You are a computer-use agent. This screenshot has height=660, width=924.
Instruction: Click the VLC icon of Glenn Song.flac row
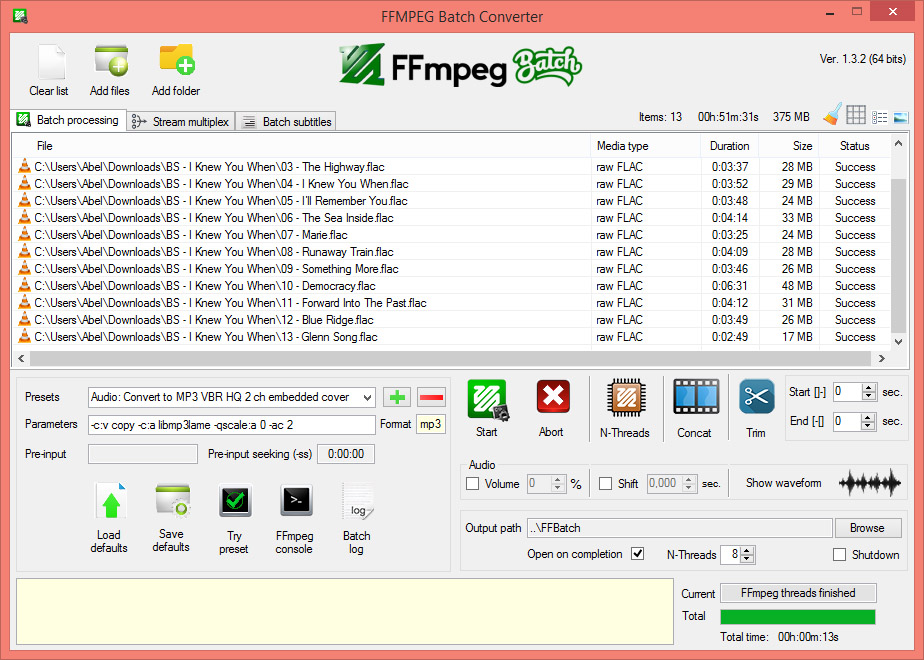pos(24,336)
